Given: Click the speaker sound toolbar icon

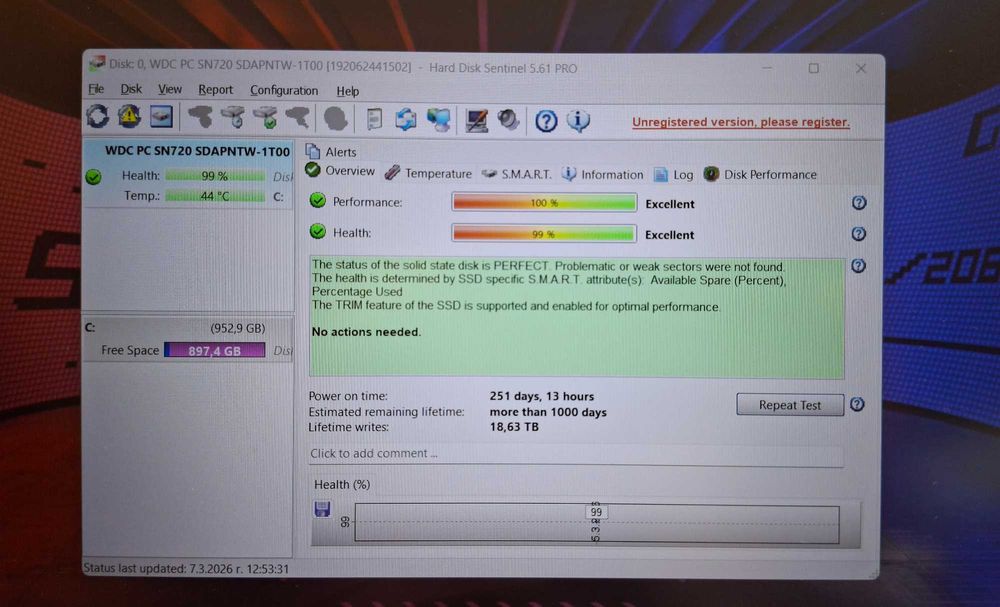Looking at the screenshot, I should point(508,120).
